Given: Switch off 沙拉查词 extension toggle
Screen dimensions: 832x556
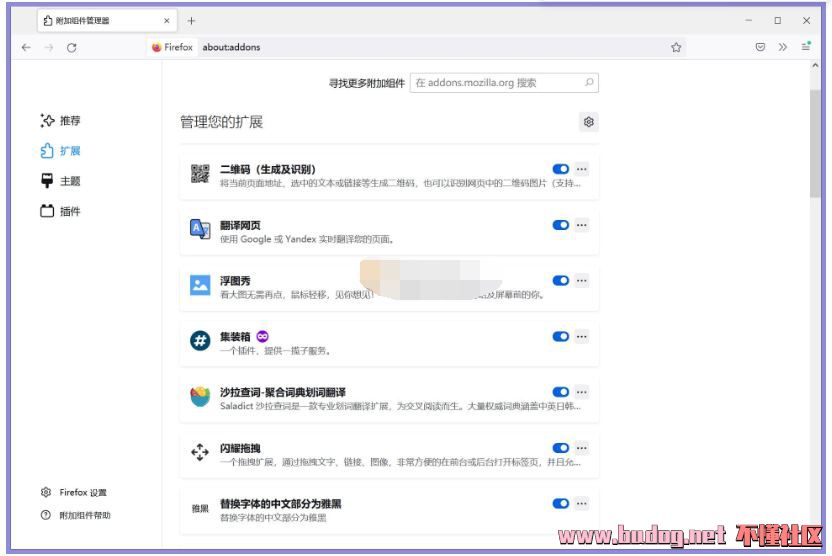Looking at the screenshot, I should [x=561, y=392].
